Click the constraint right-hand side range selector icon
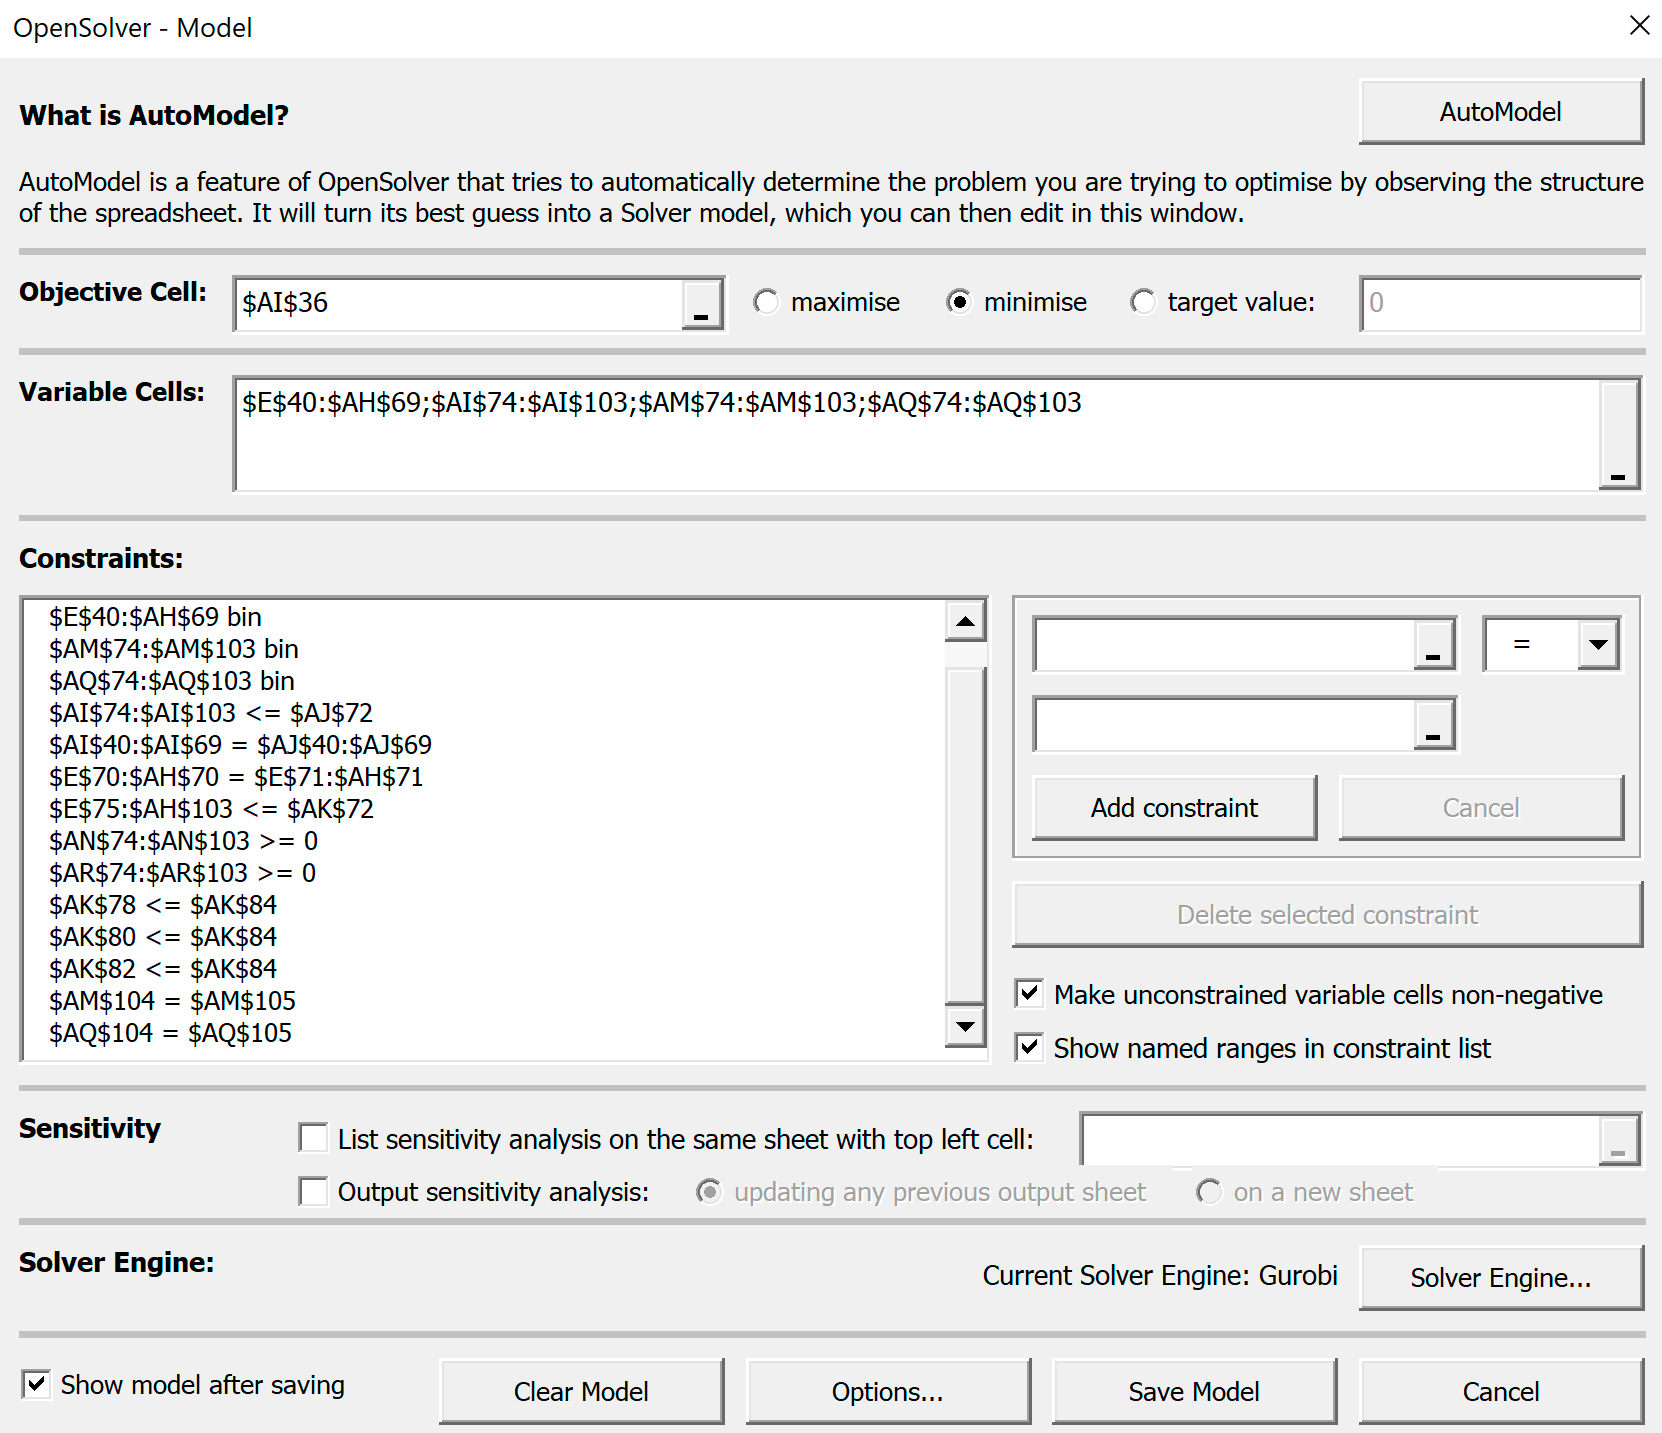 tap(1433, 724)
